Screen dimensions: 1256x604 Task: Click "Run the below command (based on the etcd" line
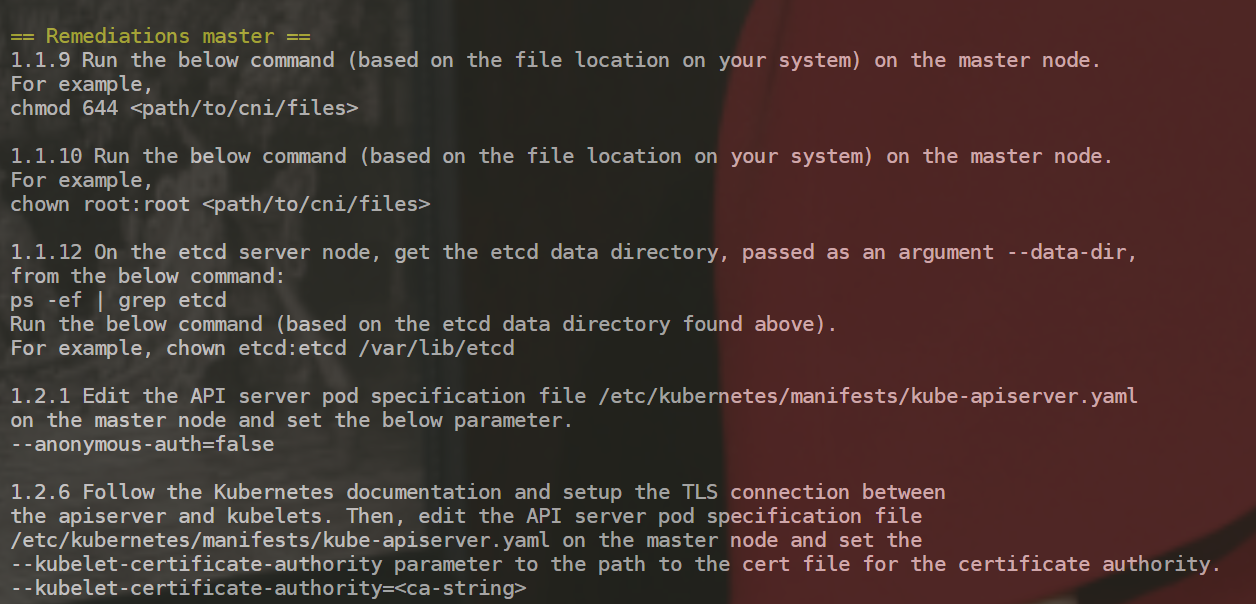424,324
